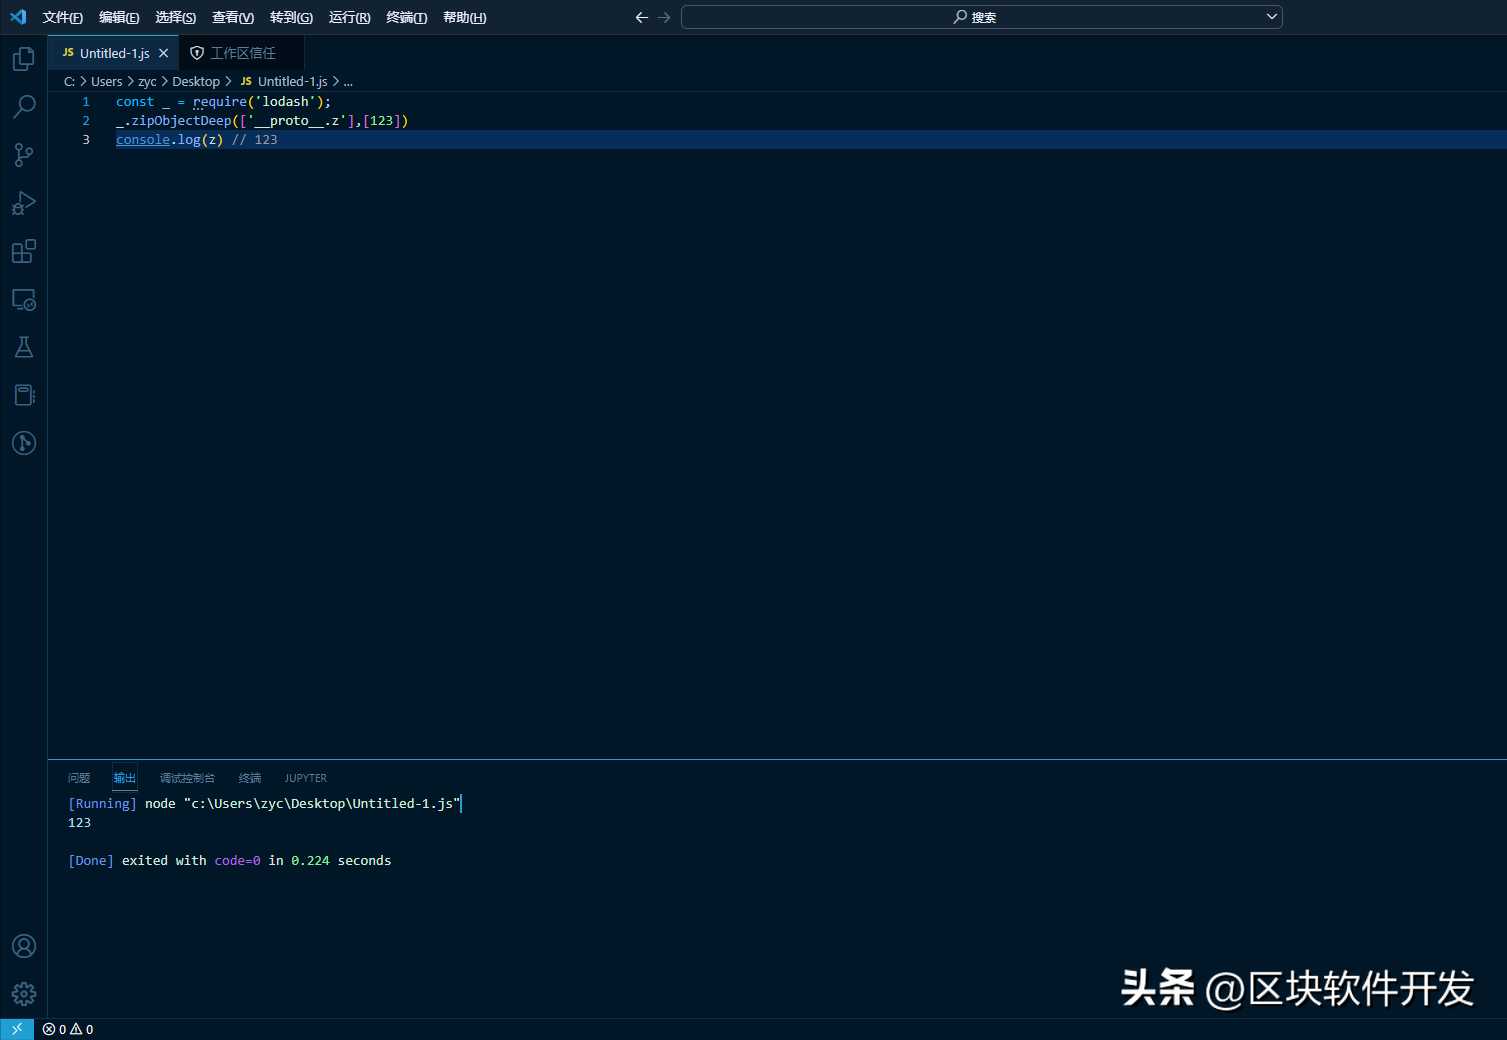Viewport: 1507px width, 1040px height.
Task: Open the Git graph icon in activity bar
Action: point(24,443)
